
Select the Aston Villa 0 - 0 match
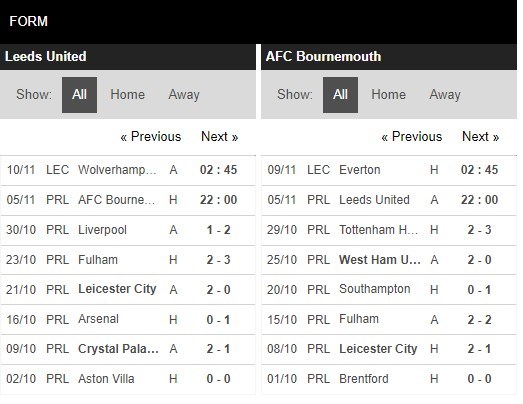tap(128, 379)
